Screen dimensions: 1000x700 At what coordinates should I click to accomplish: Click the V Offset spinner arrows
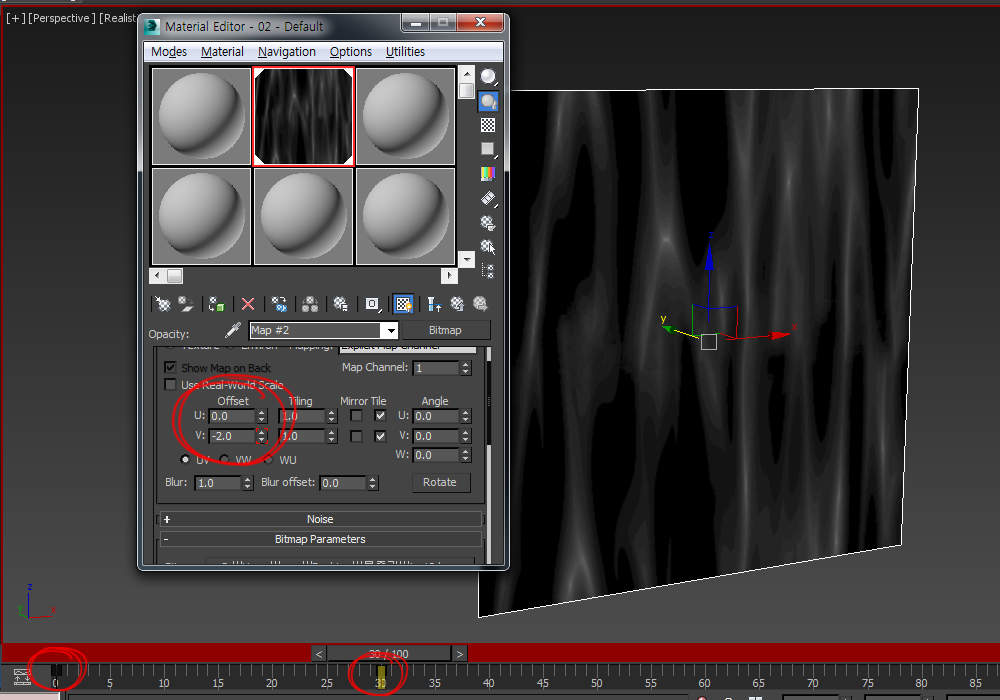click(x=261, y=436)
